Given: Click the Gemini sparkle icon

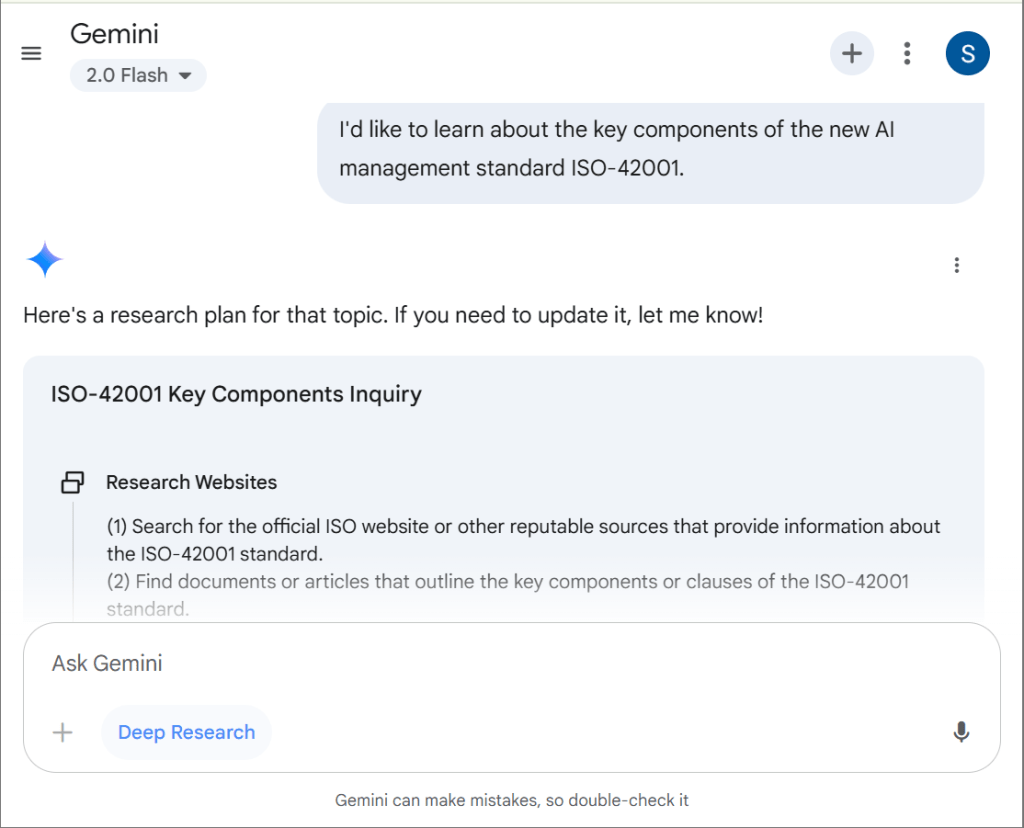Looking at the screenshot, I should [x=45, y=260].
